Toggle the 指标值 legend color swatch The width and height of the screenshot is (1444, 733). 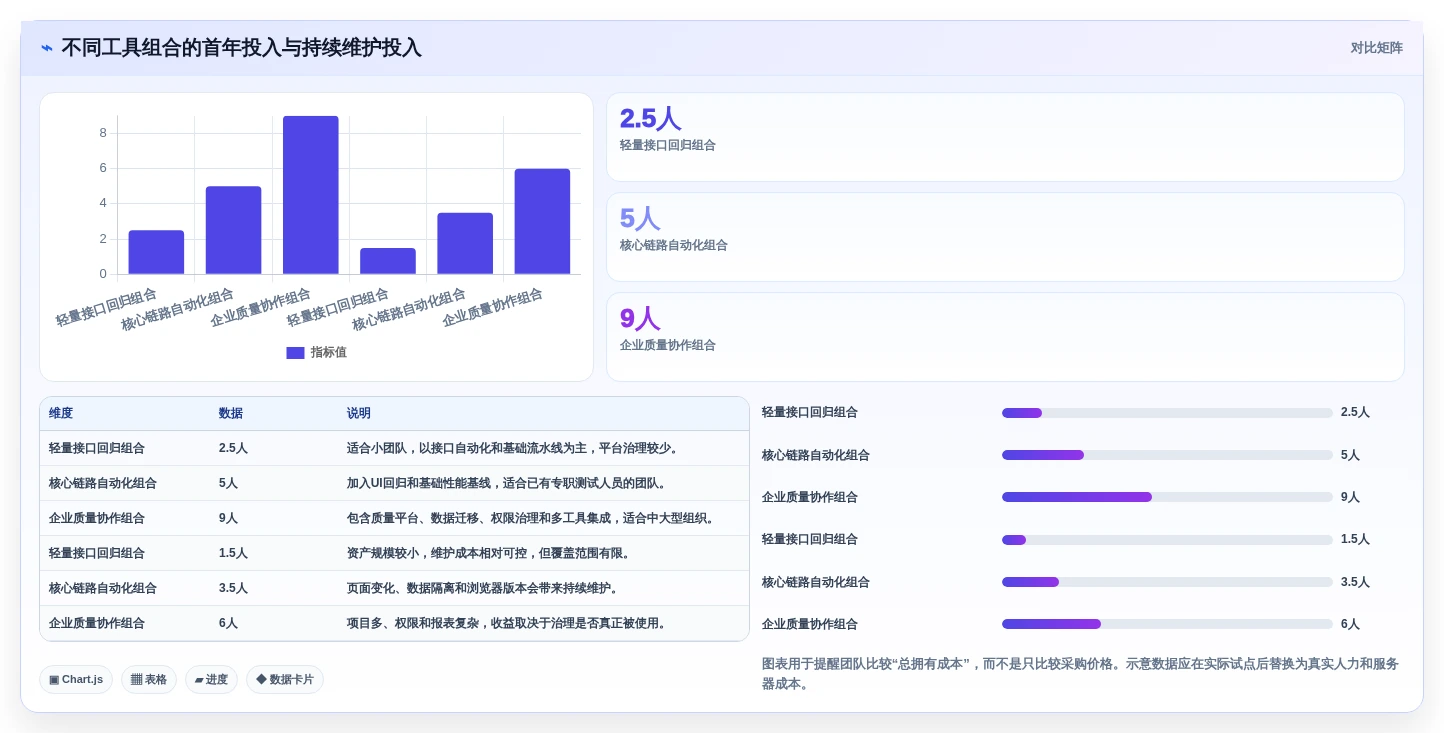(x=295, y=353)
